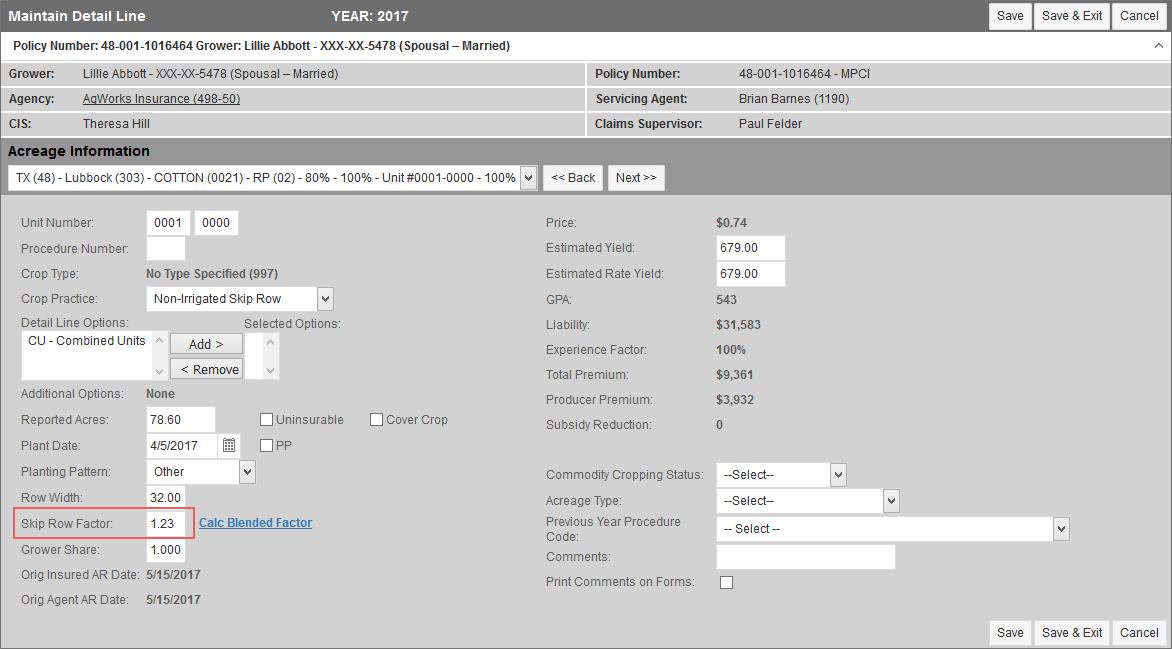The image size is (1172, 649).
Task: Open the Acreage Type dropdown
Action: (x=891, y=500)
